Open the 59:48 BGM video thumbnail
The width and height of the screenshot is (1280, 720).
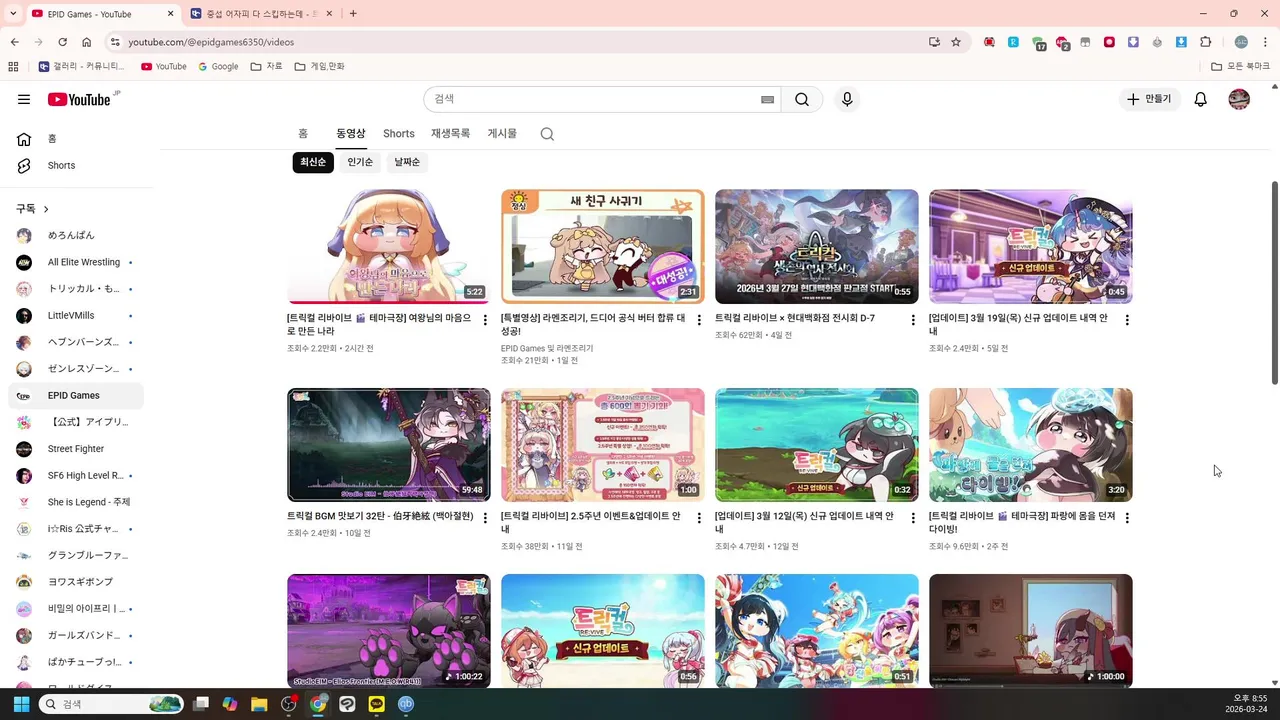click(388, 445)
